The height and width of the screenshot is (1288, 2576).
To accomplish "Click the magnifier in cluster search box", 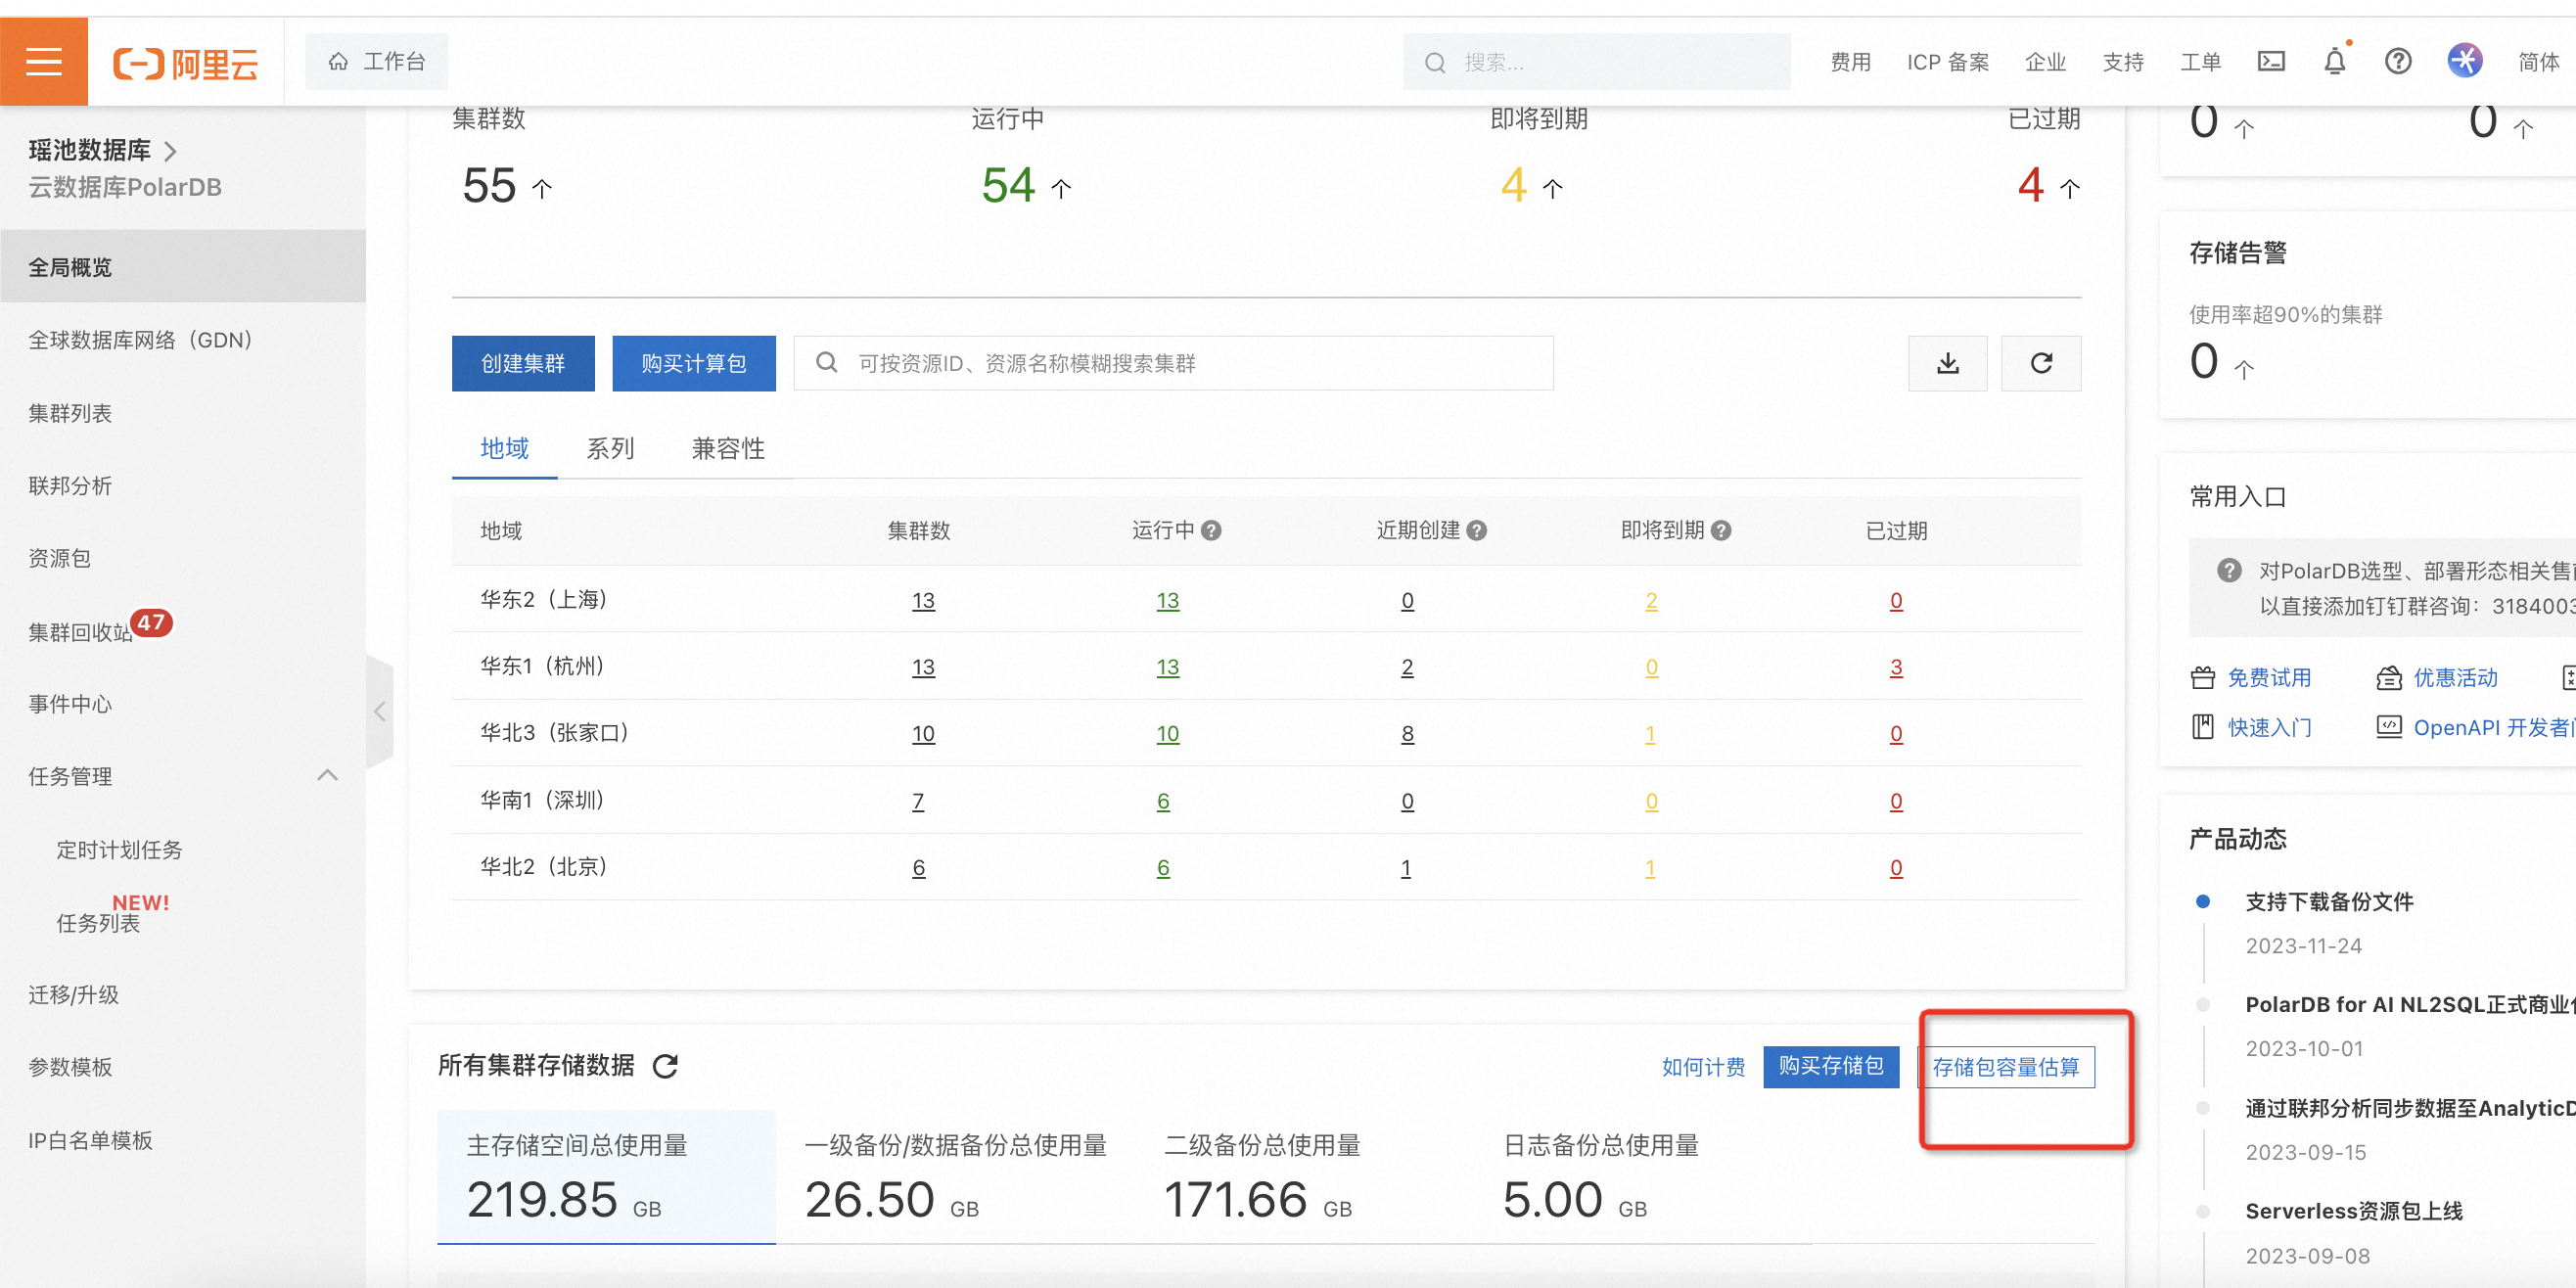I will tap(826, 362).
